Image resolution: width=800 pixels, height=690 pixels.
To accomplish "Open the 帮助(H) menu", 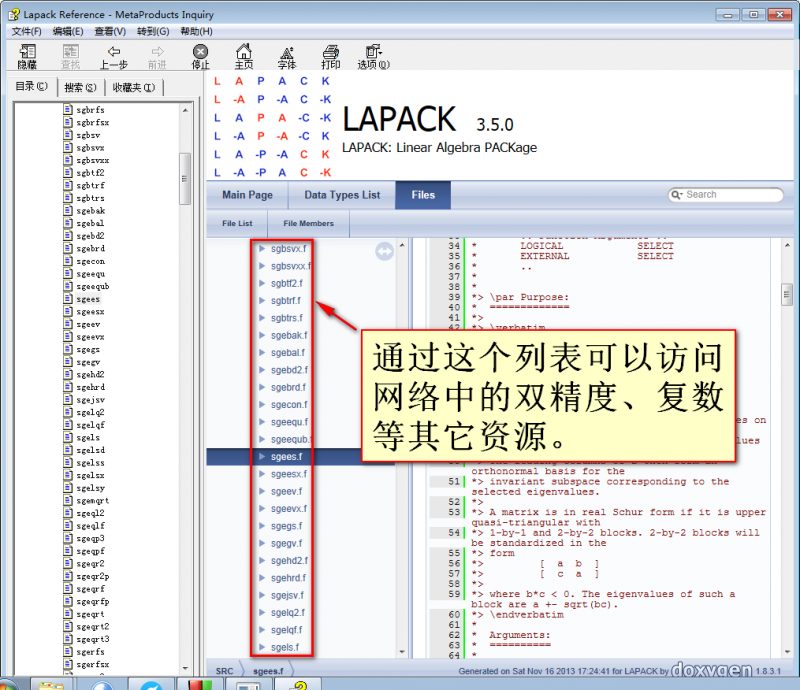I will [x=196, y=32].
